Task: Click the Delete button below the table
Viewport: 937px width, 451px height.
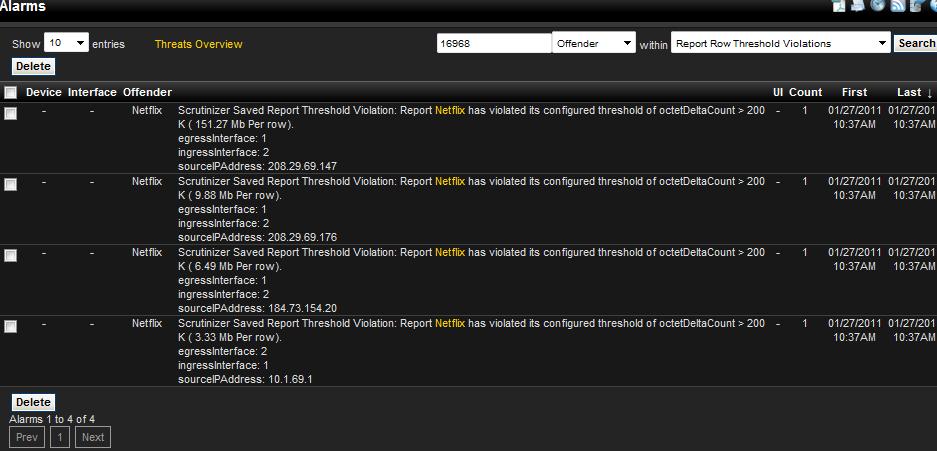Action: [x=33, y=402]
